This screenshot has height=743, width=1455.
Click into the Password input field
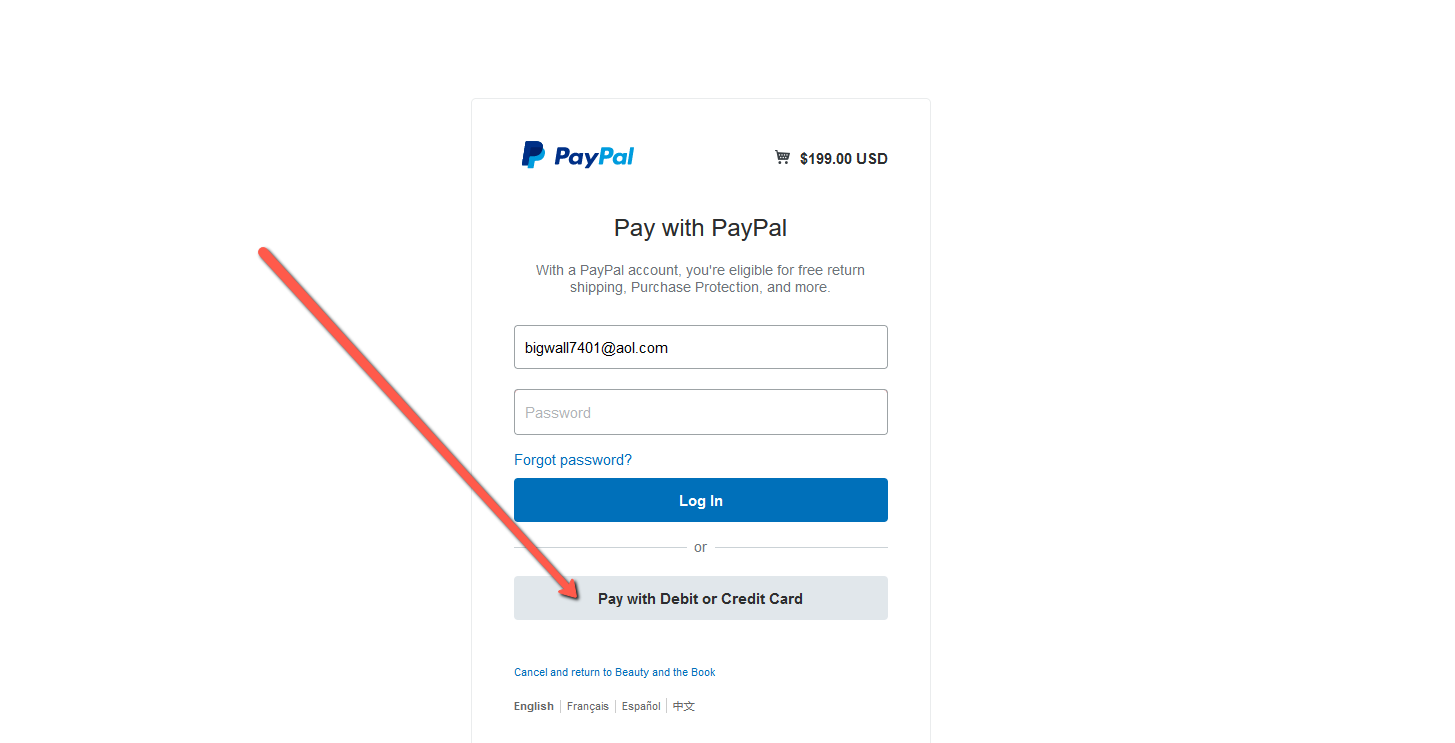(701, 412)
